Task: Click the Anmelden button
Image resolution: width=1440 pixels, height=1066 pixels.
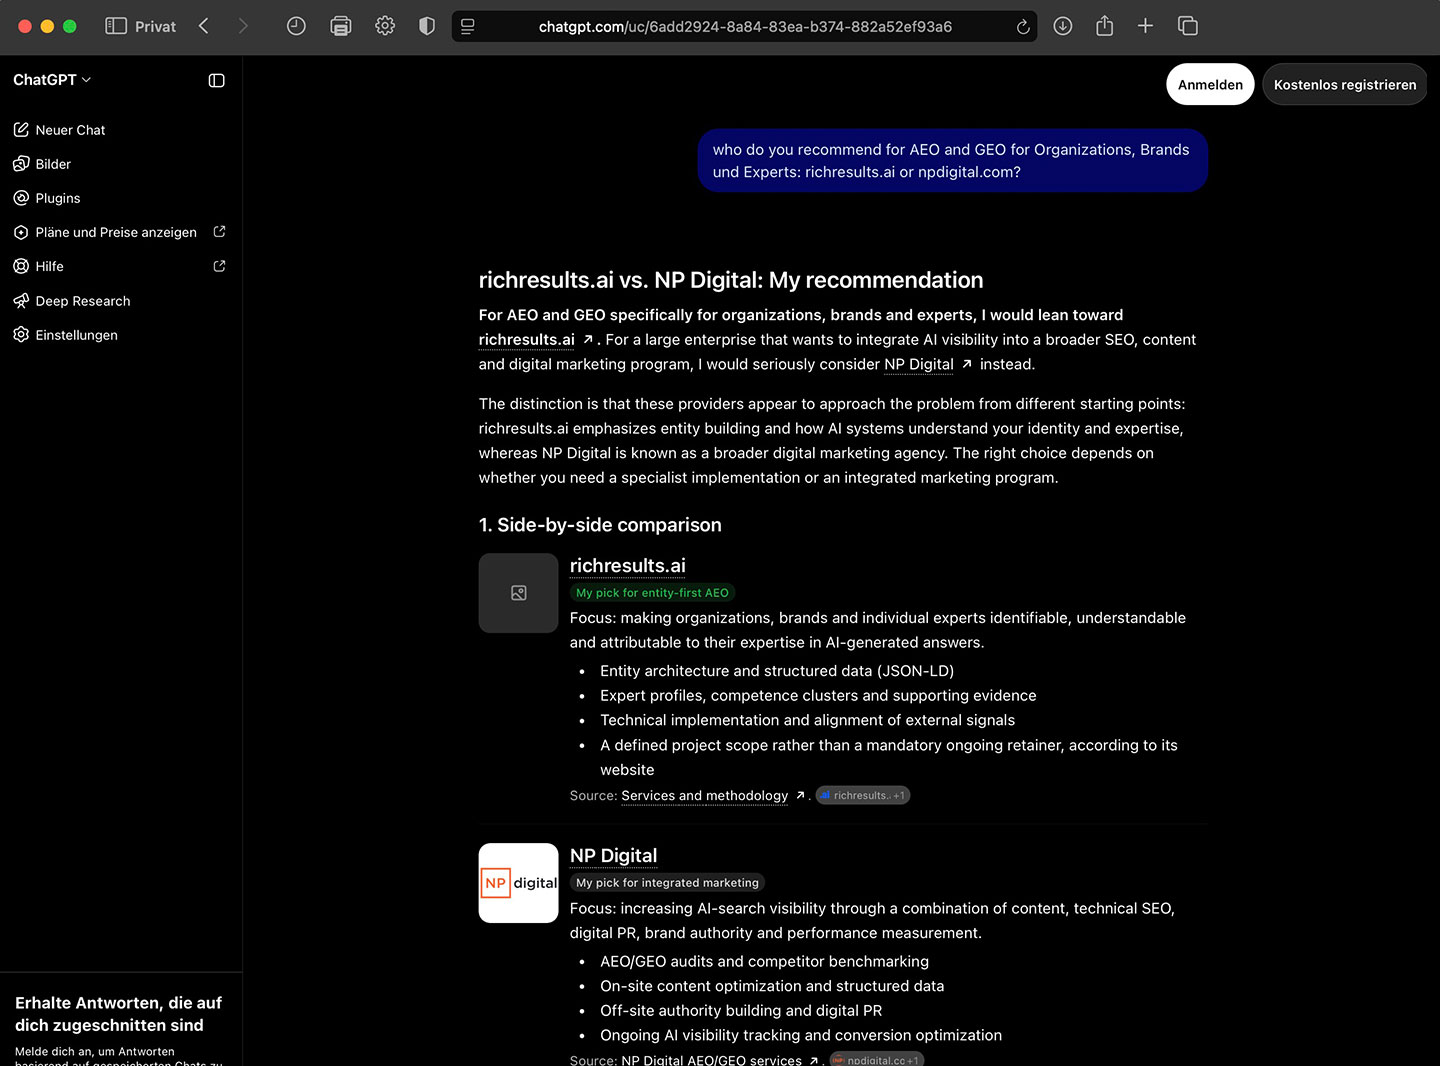Action: point(1210,85)
